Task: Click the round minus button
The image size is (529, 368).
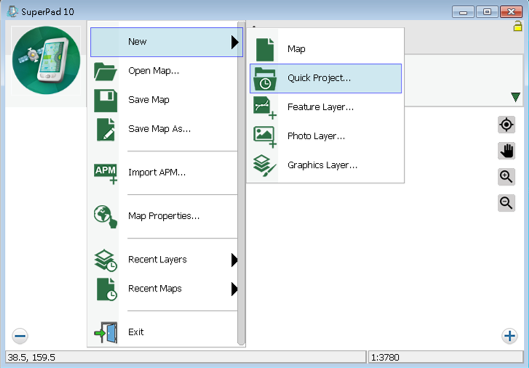Action: tap(20, 336)
